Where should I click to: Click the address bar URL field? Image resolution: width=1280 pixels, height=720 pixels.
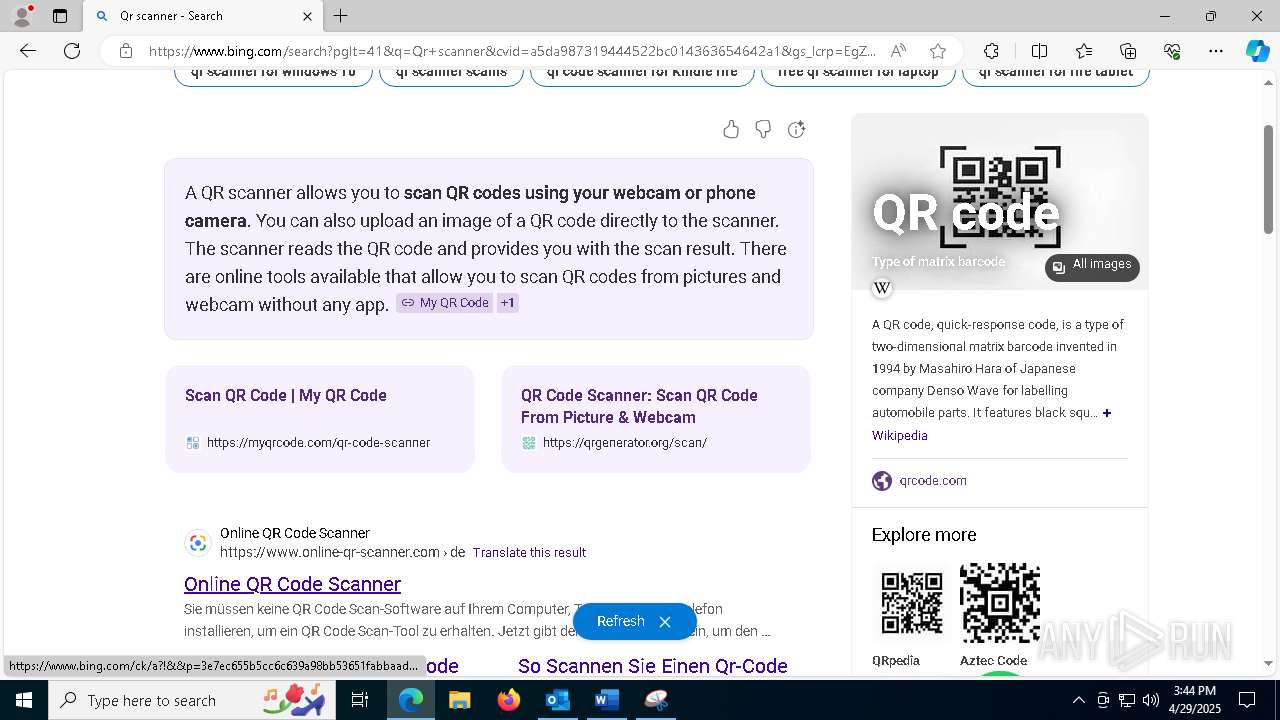click(x=512, y=51)
